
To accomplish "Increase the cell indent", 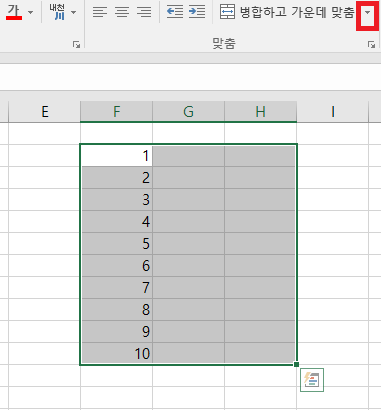I will click(197, 12).
